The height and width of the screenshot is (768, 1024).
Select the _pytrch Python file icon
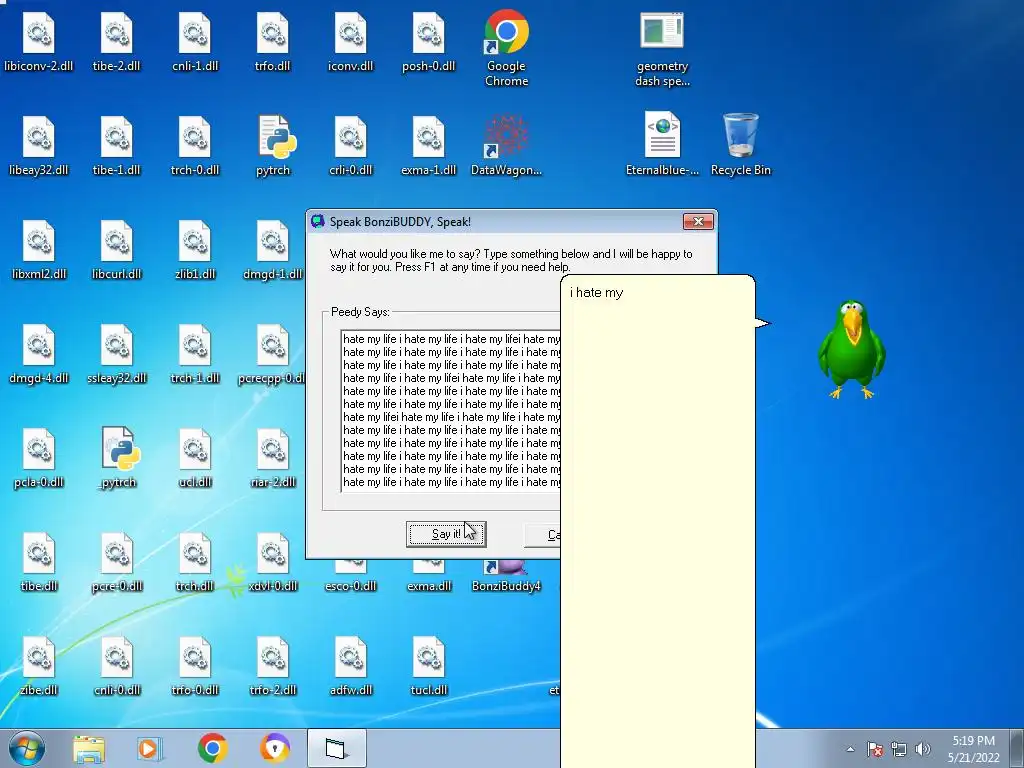[x=119, y=458]
